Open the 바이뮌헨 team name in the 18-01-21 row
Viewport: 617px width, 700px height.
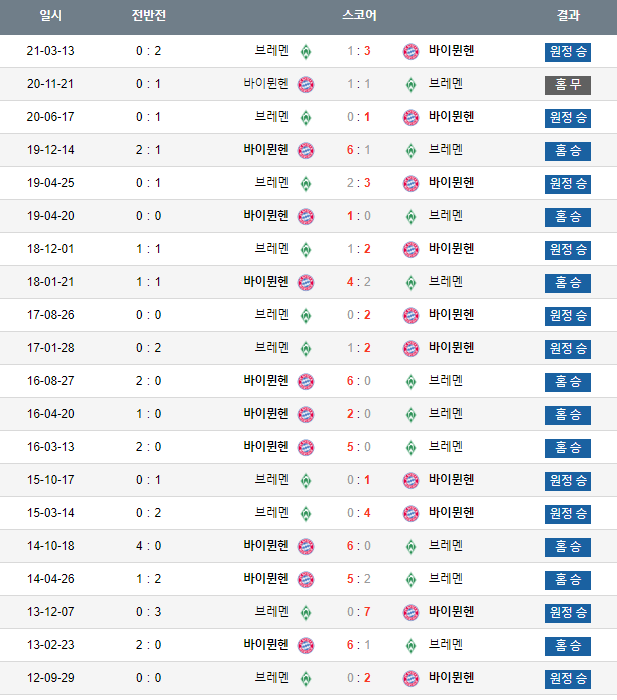[x=265, y=282]
